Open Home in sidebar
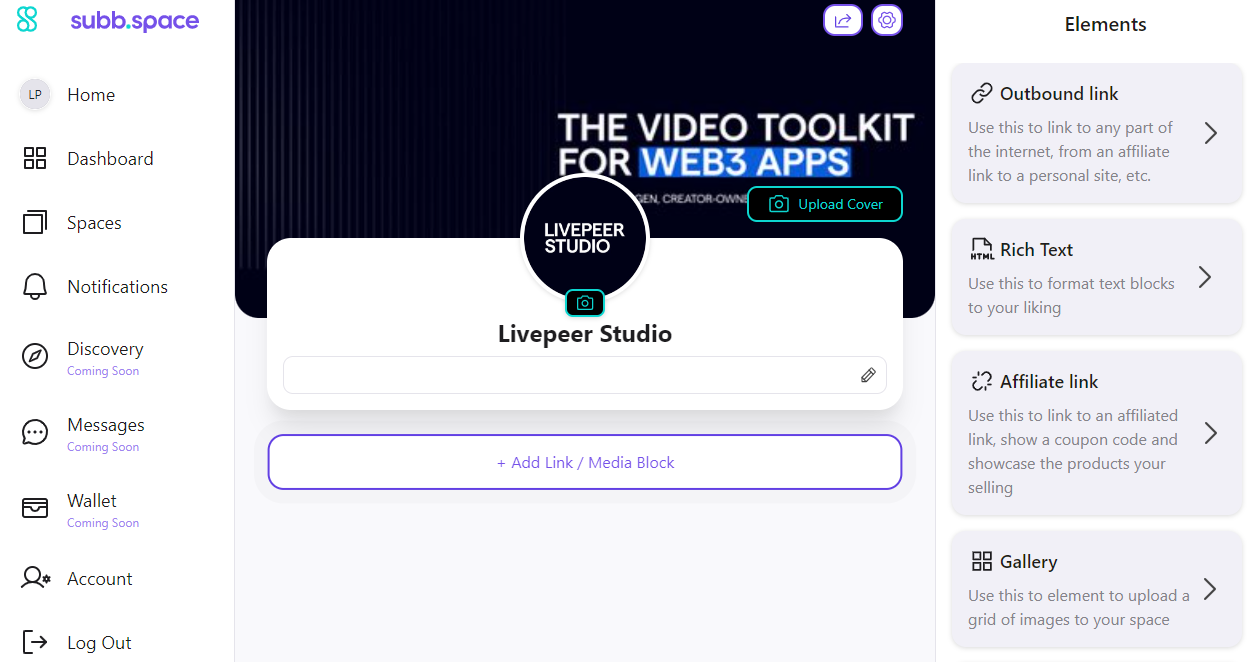 click(x=91, y=95)
